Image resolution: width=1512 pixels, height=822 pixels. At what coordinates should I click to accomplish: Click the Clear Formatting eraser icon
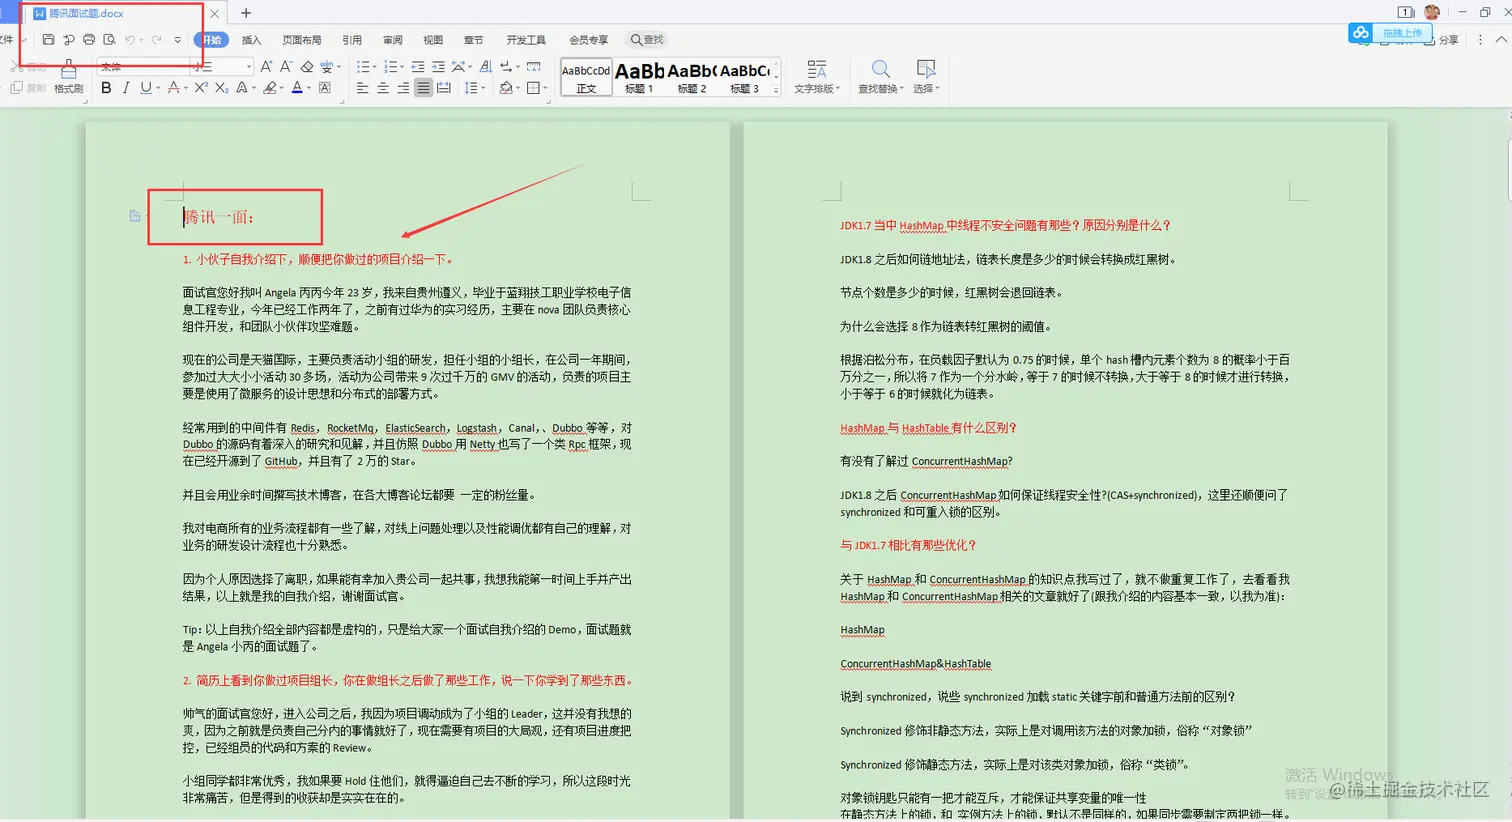[307, 66]
